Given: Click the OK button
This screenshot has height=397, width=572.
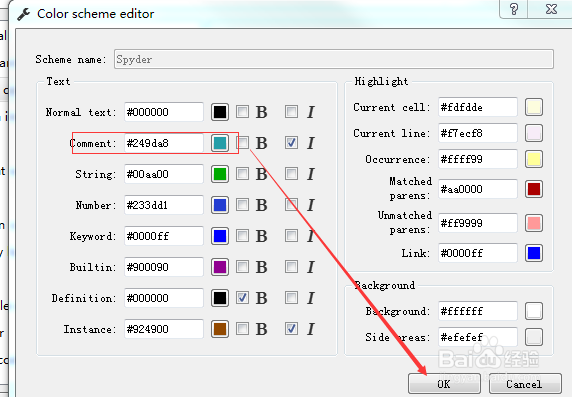Looking at the screenshot, I should 444,384.
